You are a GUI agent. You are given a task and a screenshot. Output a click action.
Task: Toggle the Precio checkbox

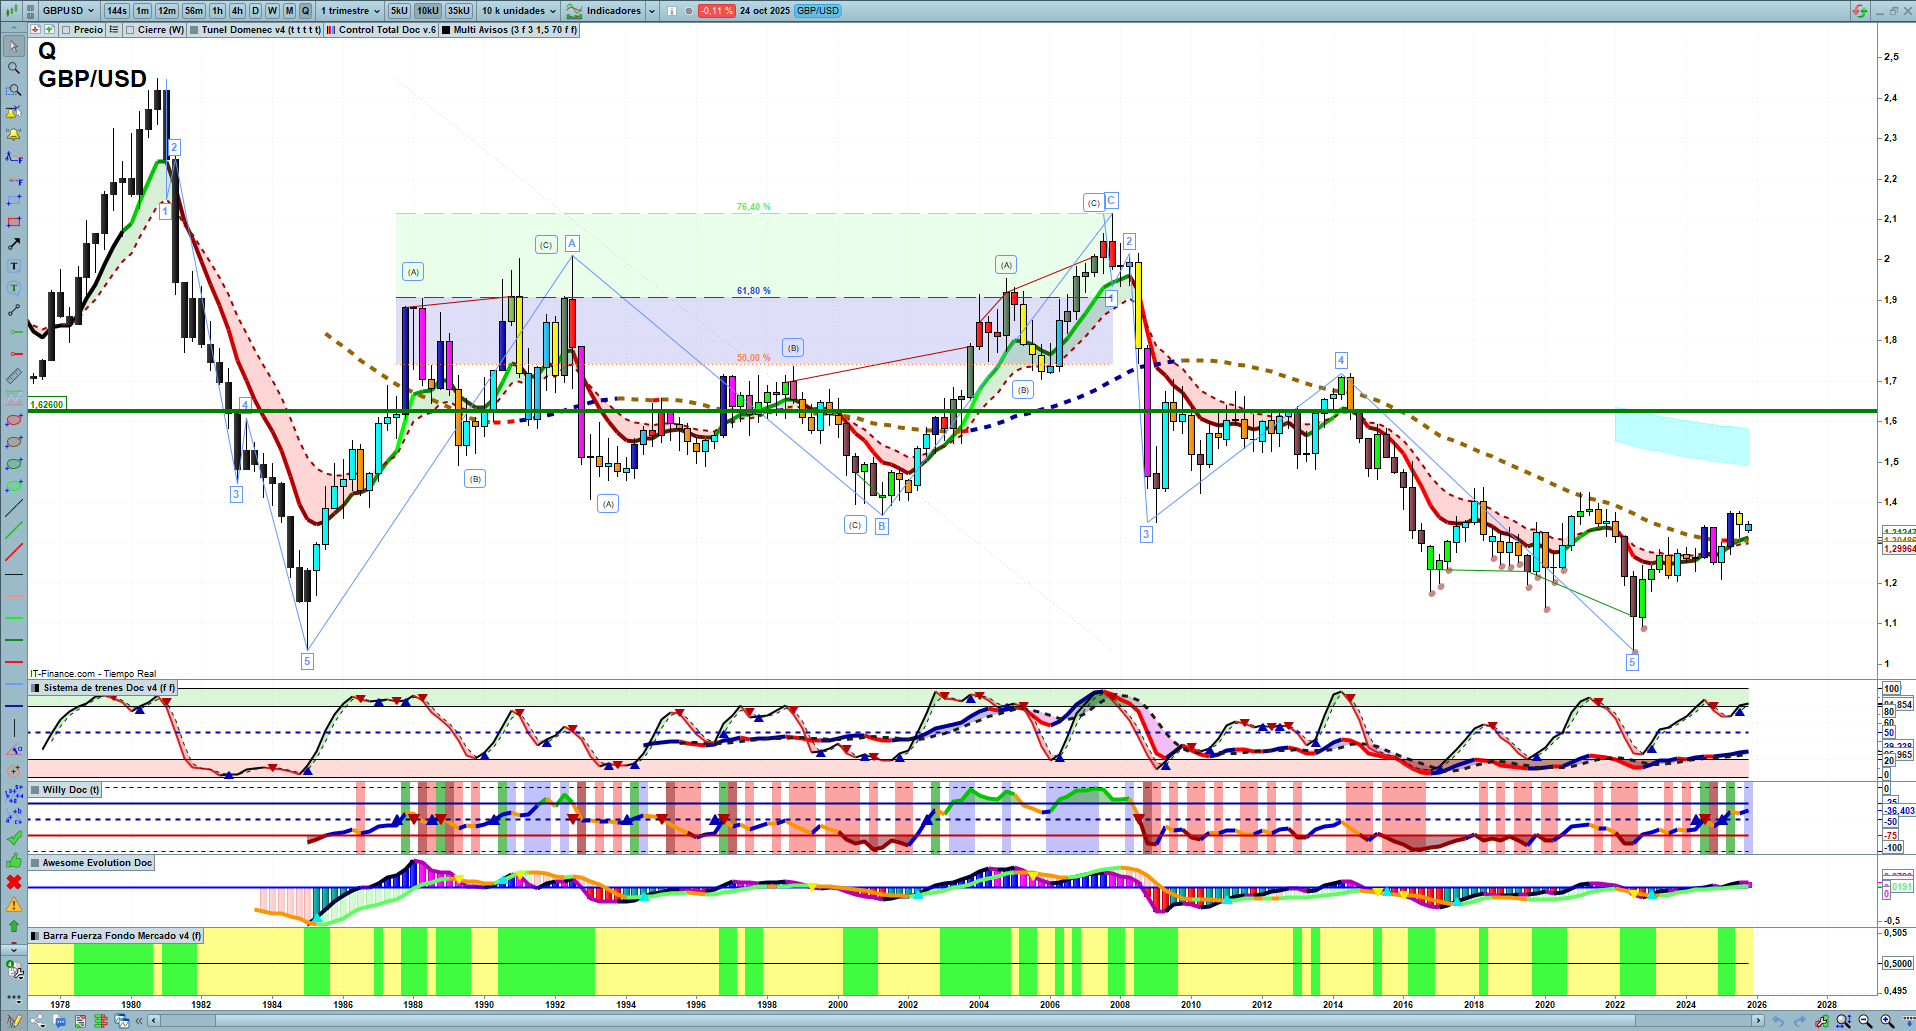coord(67,30)
